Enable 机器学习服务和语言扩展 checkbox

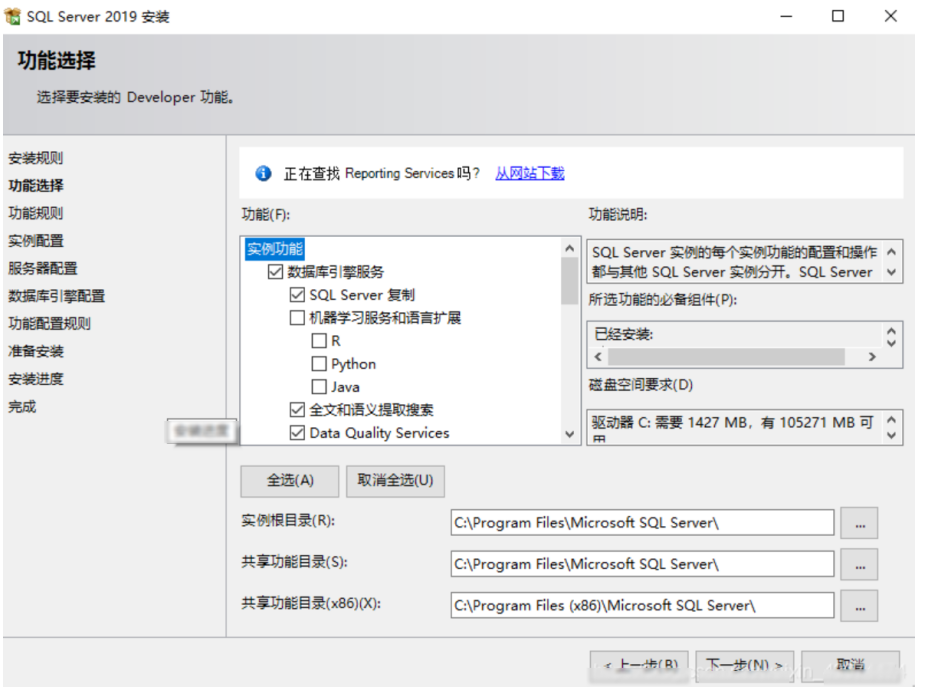pos(297,317)
